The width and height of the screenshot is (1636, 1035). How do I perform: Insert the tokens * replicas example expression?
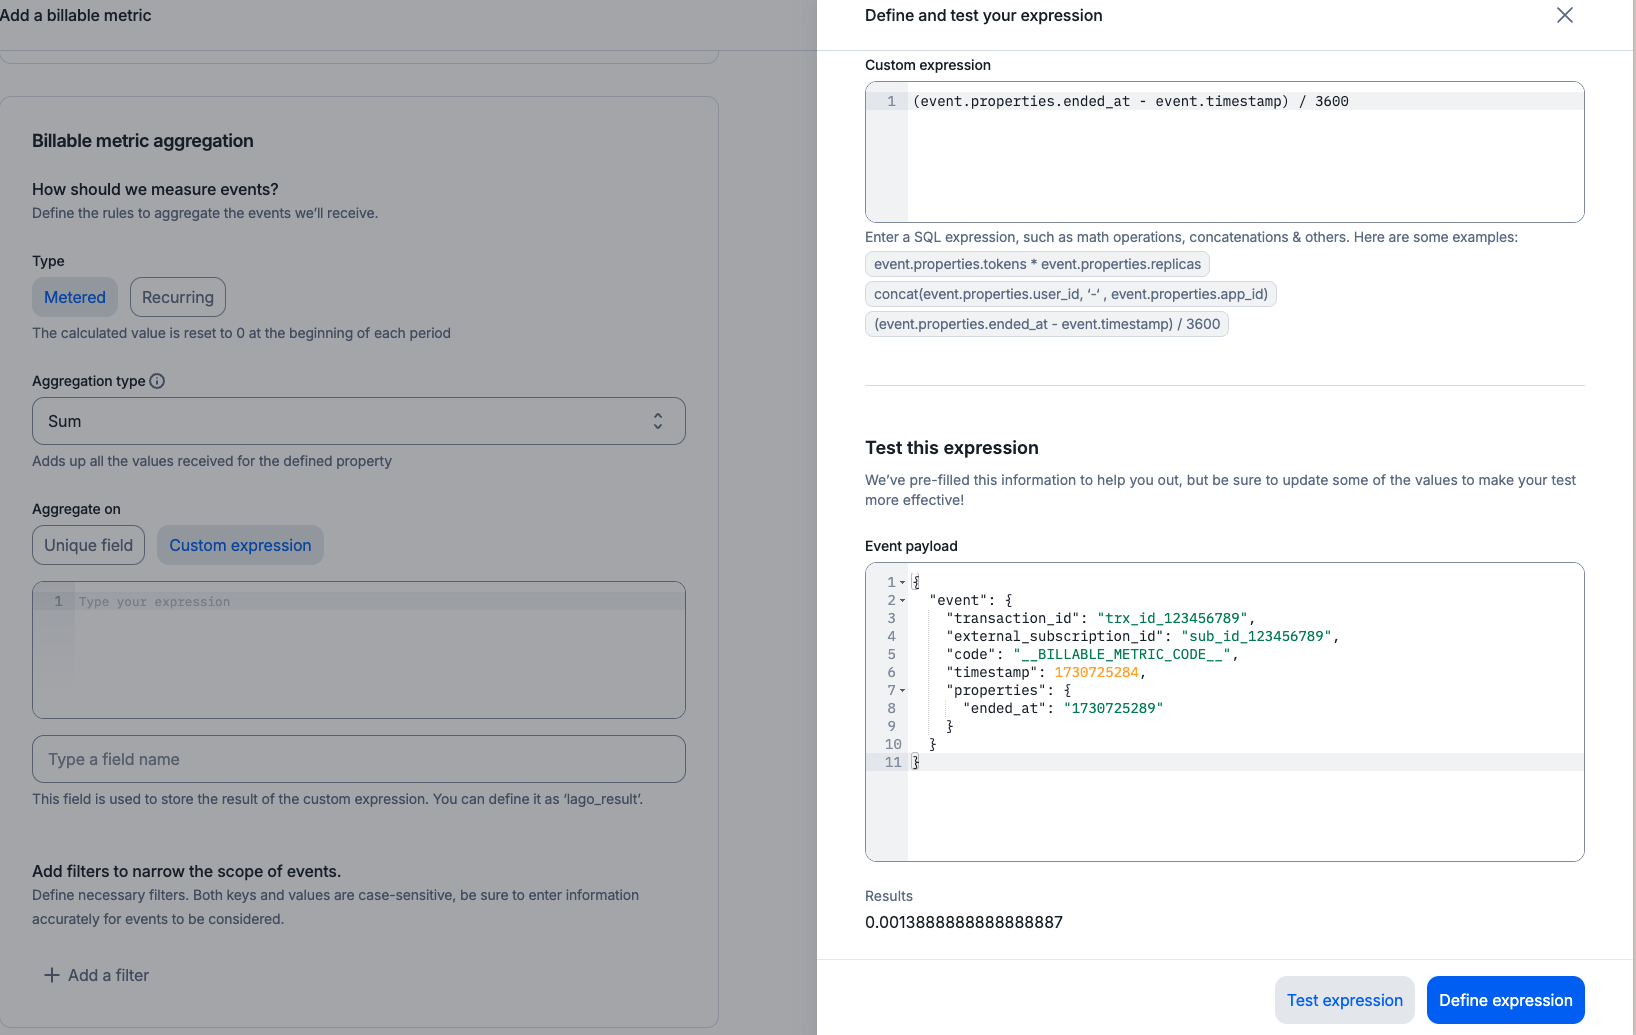[x=1037, y=264]
